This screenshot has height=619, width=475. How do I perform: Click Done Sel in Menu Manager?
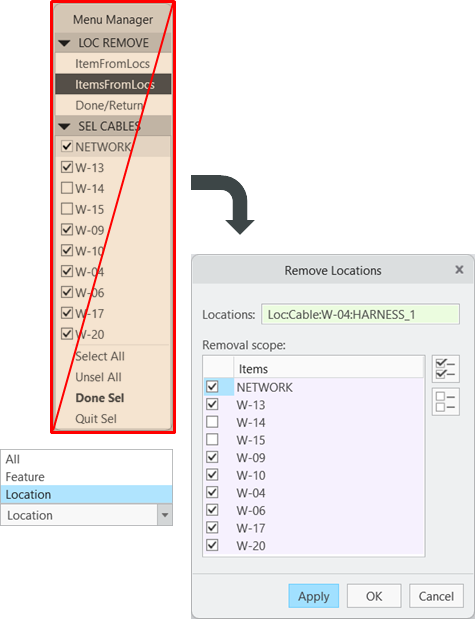(x=100, y=398)
